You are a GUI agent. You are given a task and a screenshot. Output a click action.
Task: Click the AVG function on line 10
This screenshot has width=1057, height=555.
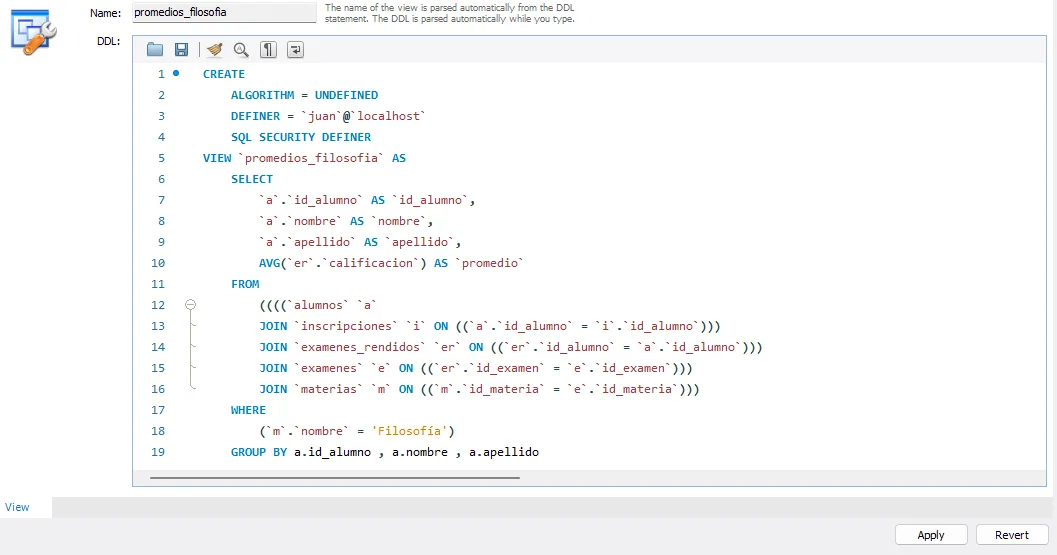(271, 263)
